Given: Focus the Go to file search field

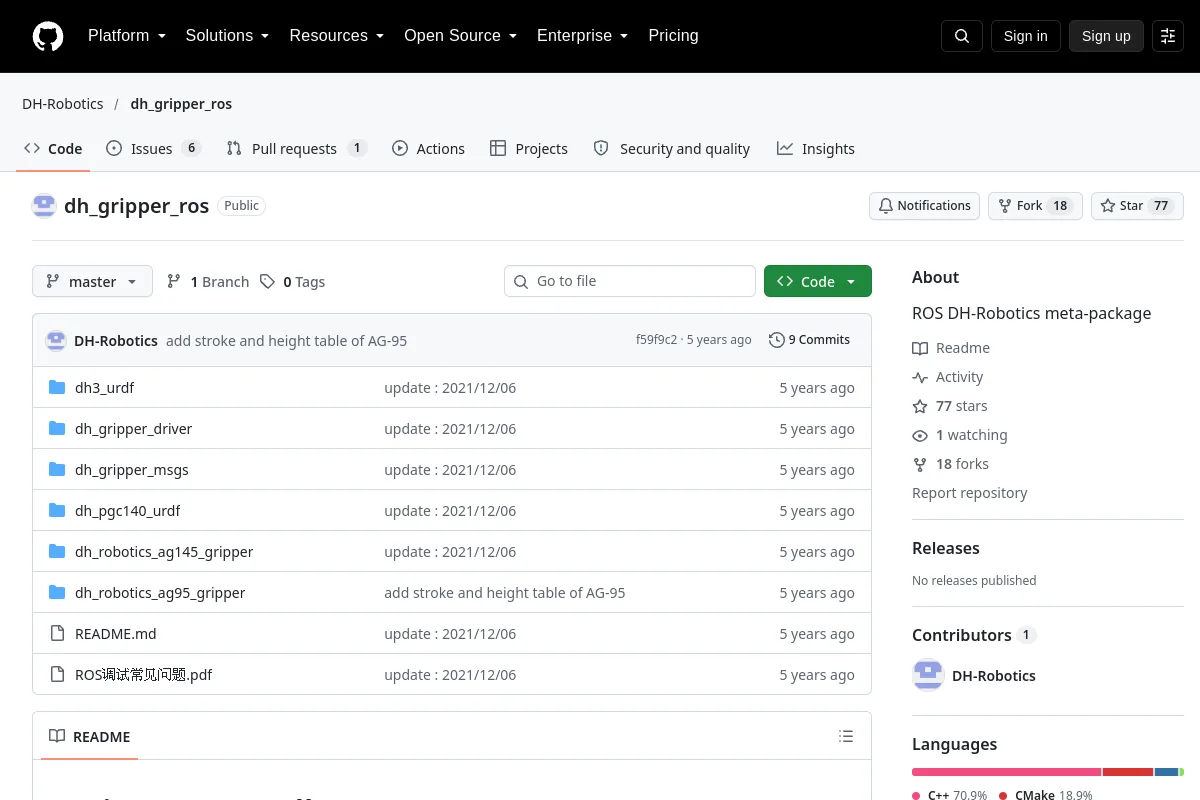Looking at the screenshot, I should pos(630,281).
